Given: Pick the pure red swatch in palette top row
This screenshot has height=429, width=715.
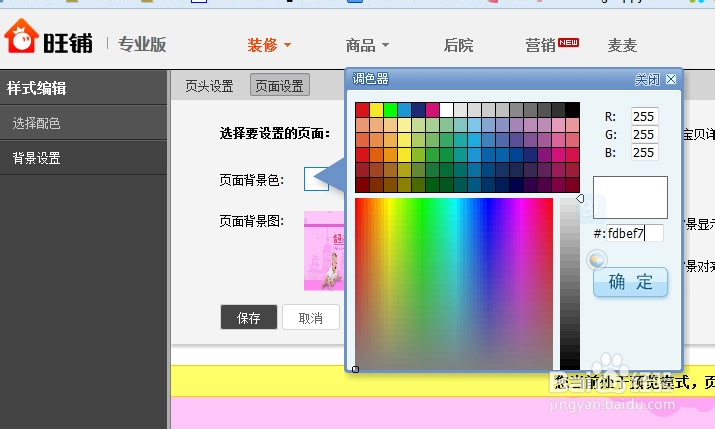Looking at the screenshot, I should point(363,110).
